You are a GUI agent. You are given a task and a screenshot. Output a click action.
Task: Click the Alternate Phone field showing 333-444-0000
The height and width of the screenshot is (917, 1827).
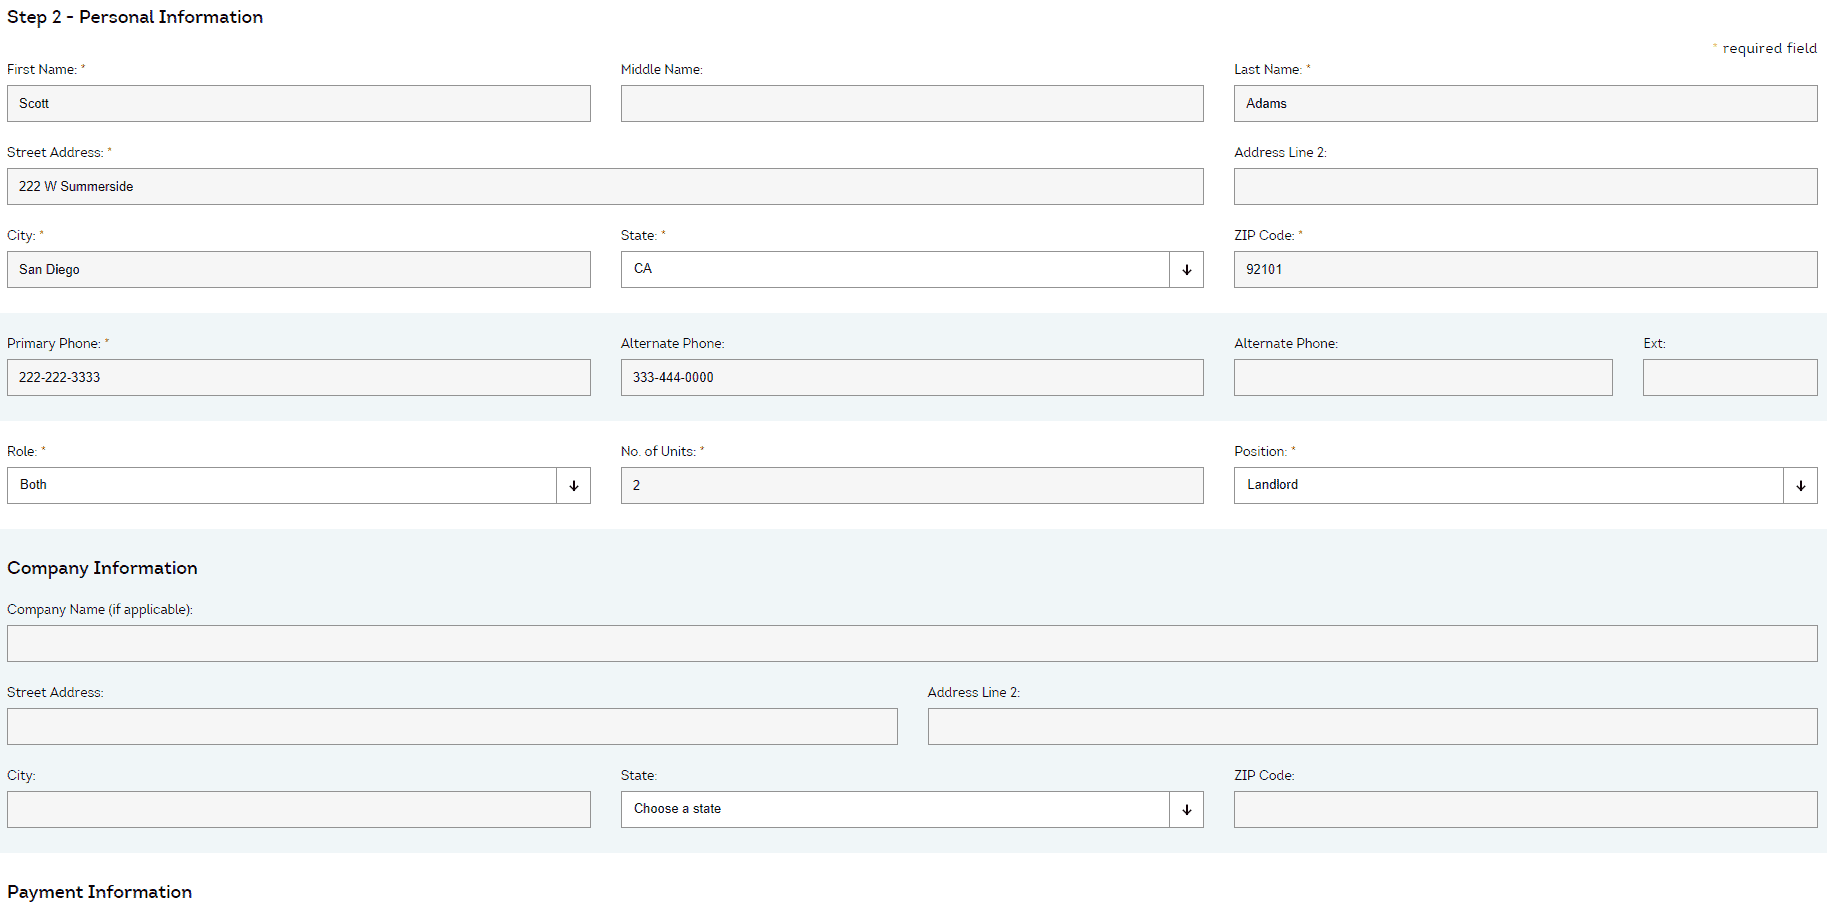click(911, 377)
